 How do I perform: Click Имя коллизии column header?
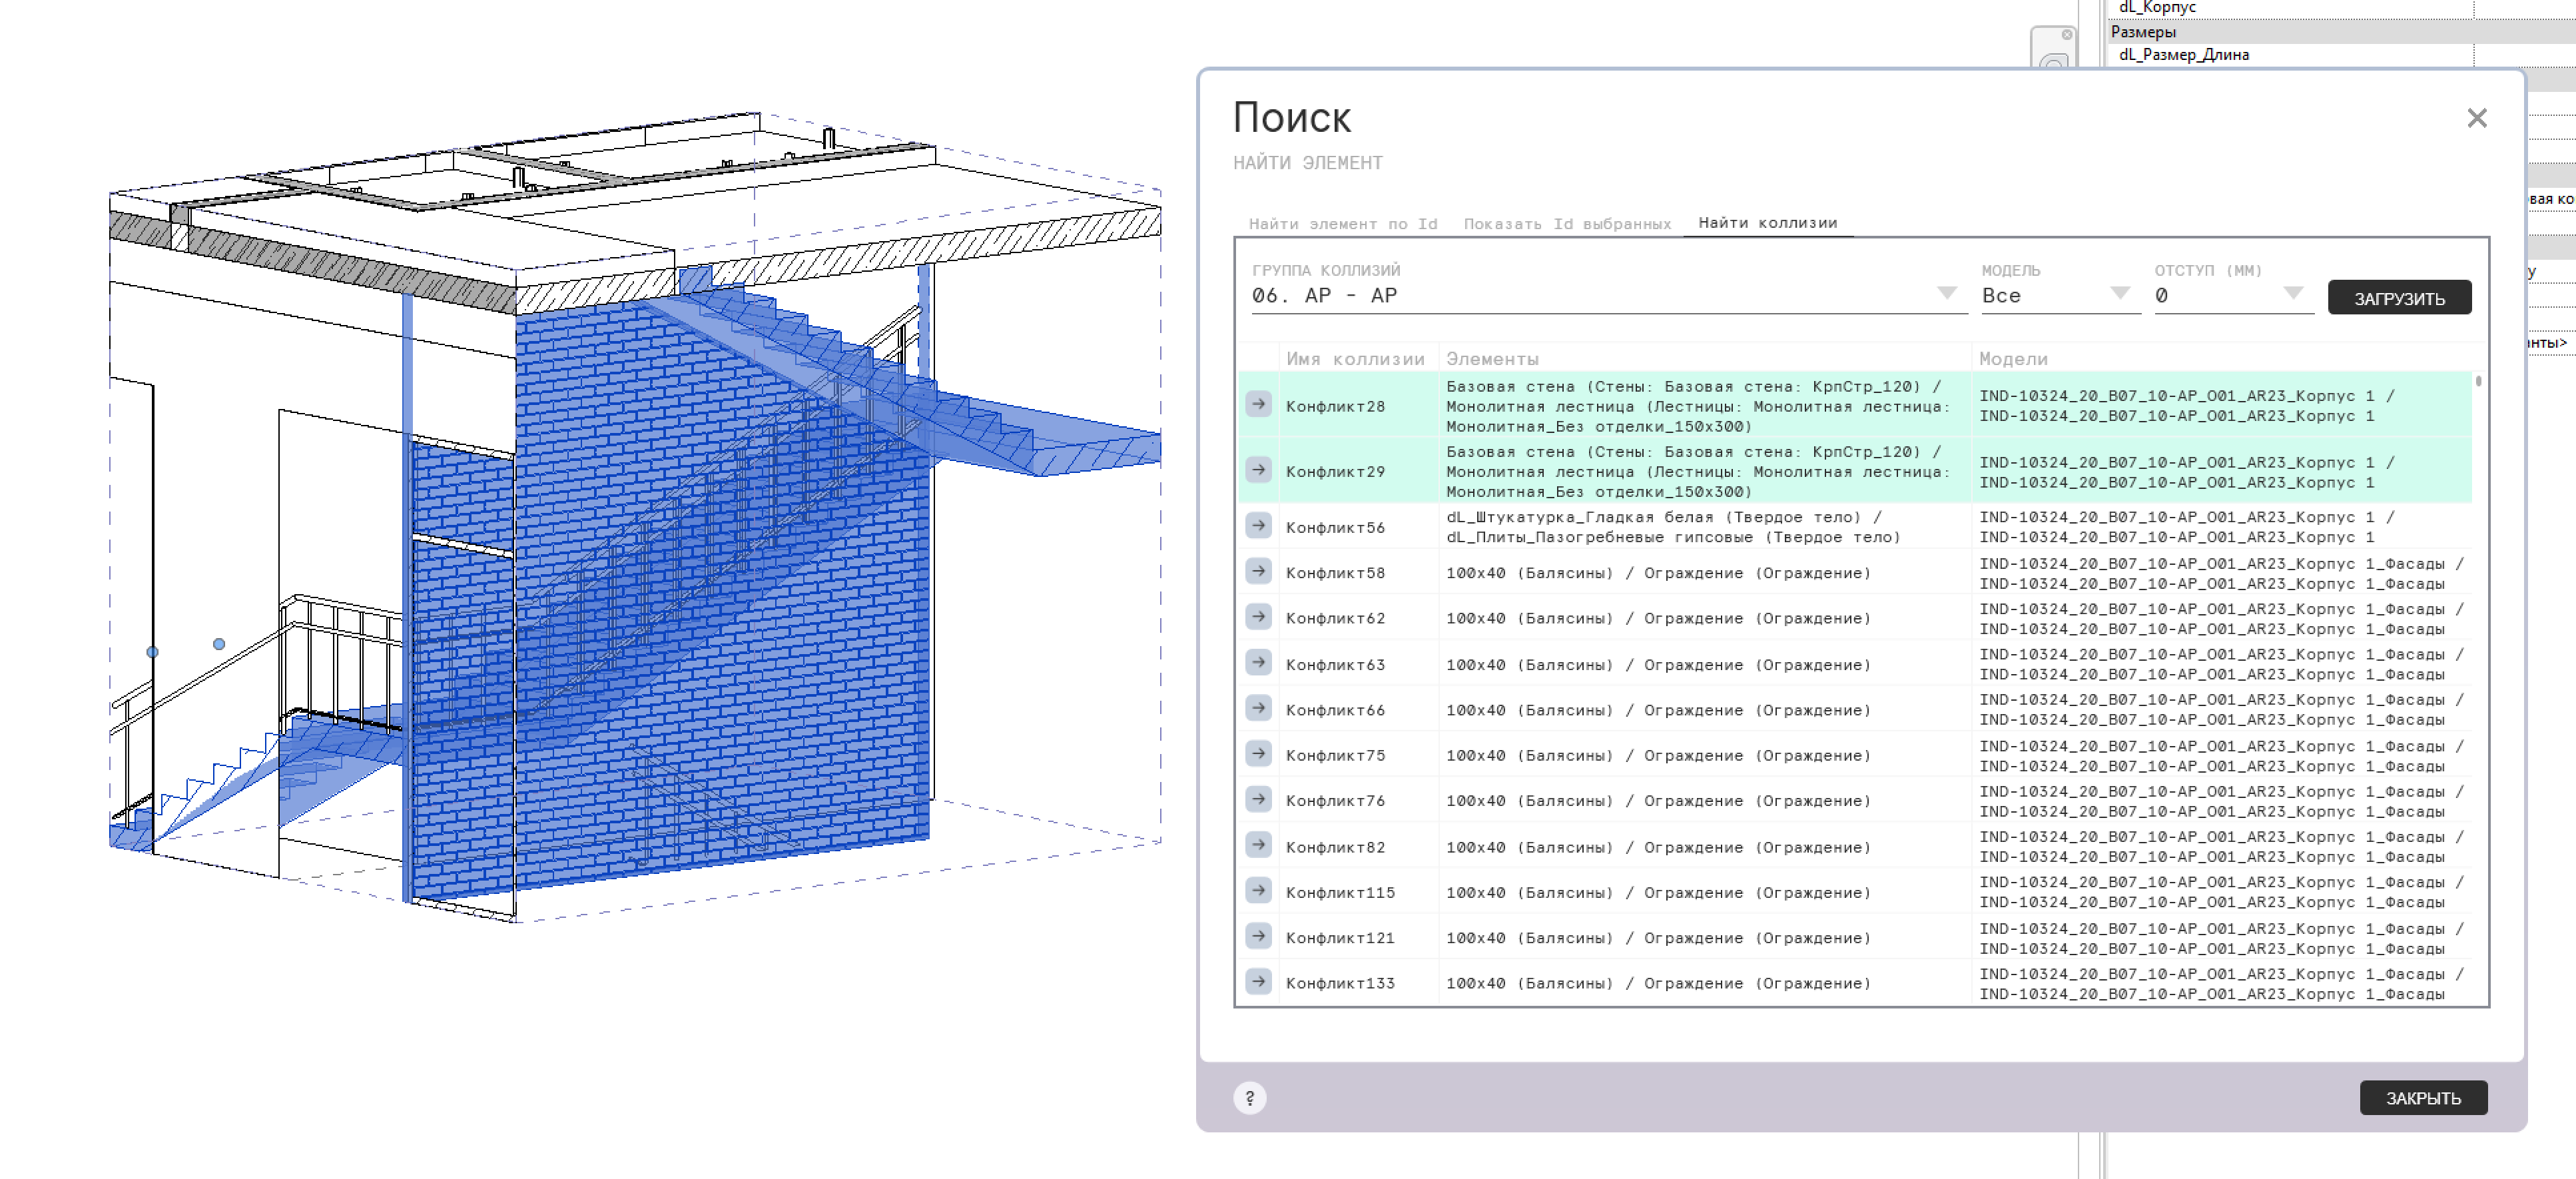click(1355, 359)
